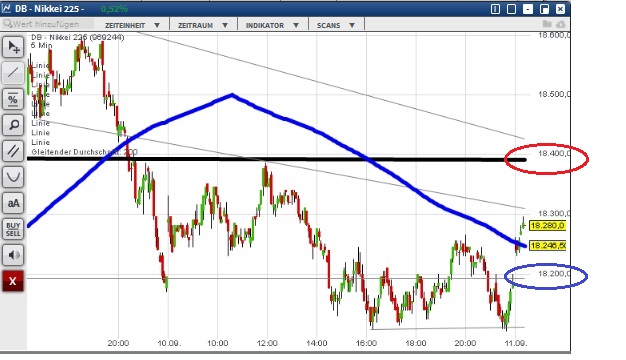Click the 18.280,0 yellow price label
The image size is (626, 360).
(548, 225)
